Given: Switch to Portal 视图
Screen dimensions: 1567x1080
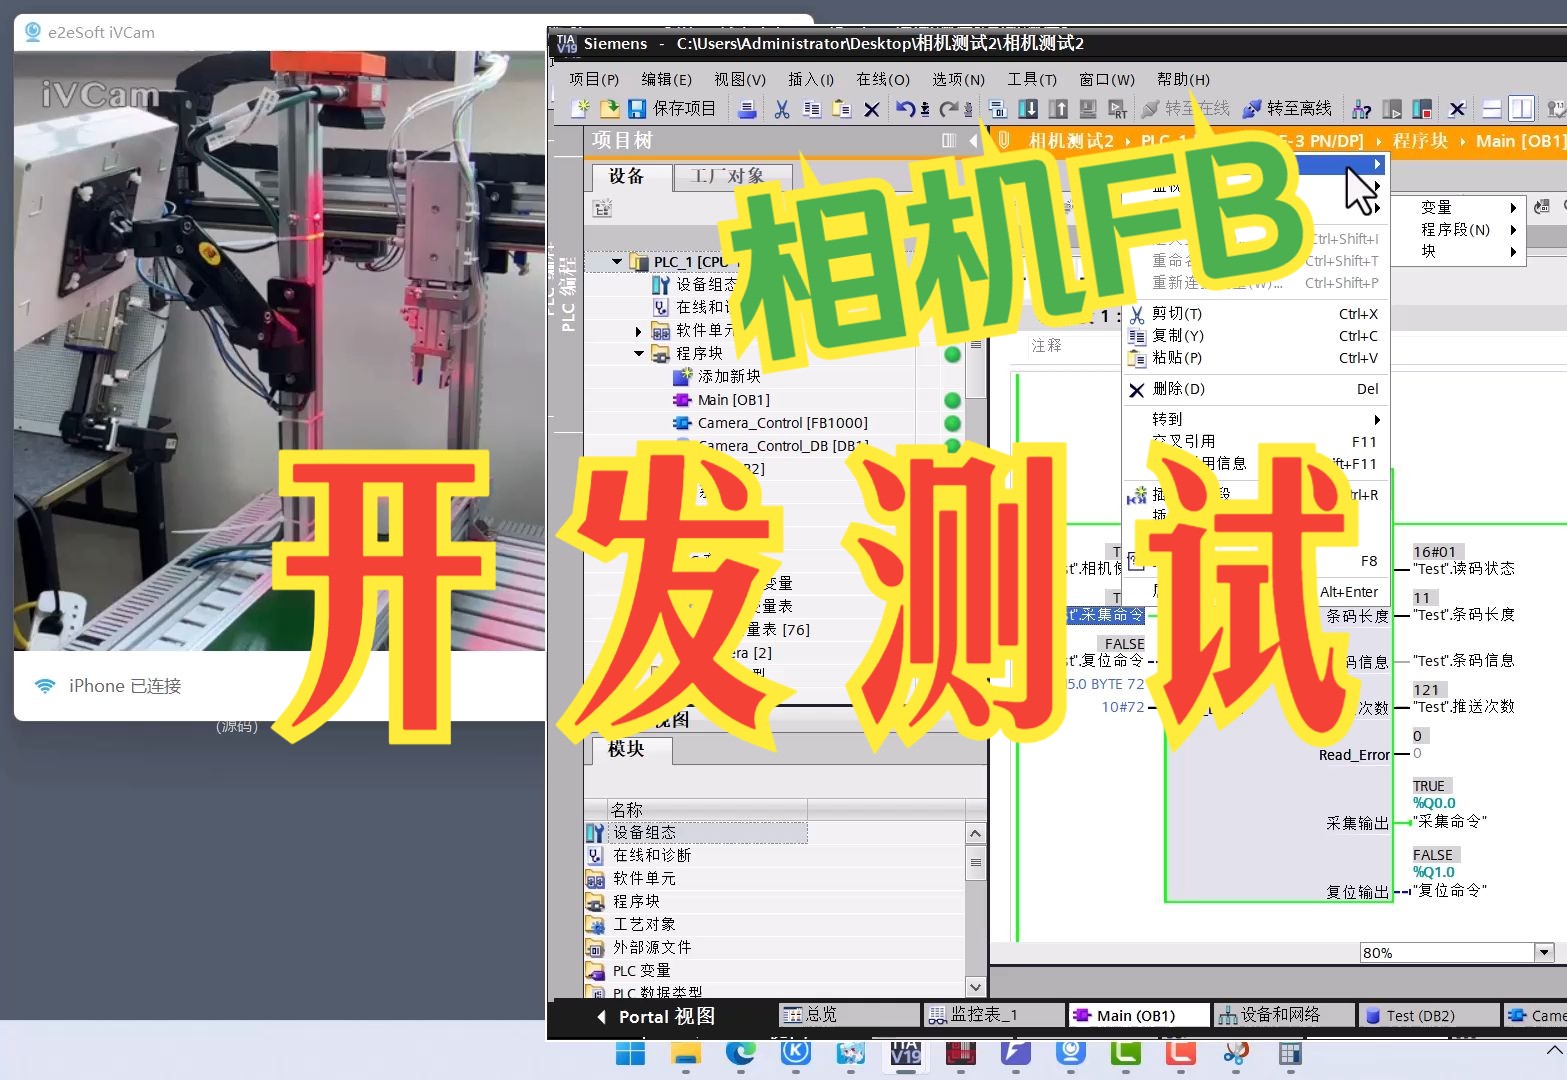Looking at the screenshot, I should 657,1016.
